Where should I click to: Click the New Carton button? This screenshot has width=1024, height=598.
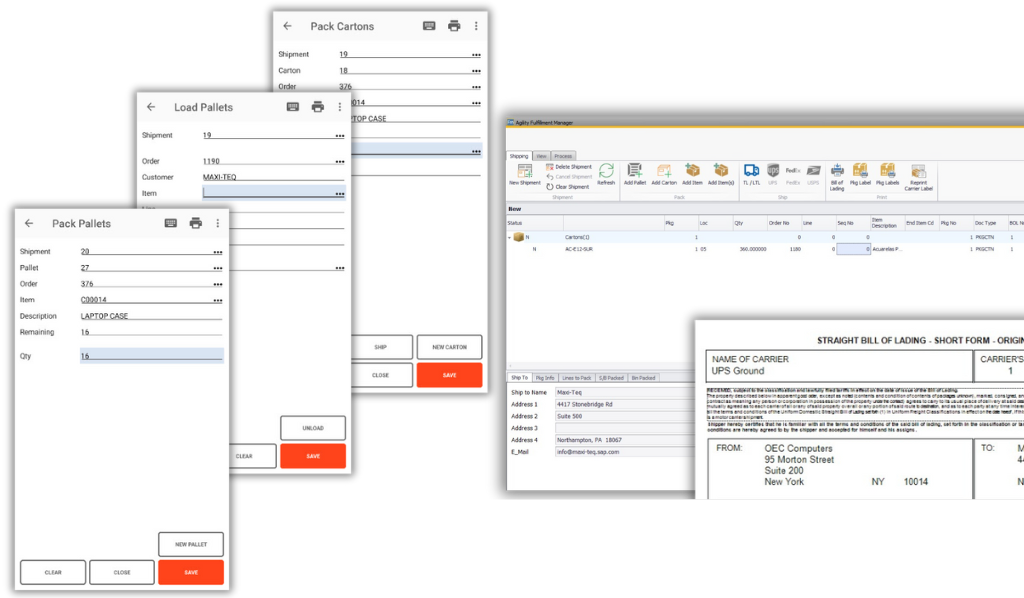click(x=449, y=347)
